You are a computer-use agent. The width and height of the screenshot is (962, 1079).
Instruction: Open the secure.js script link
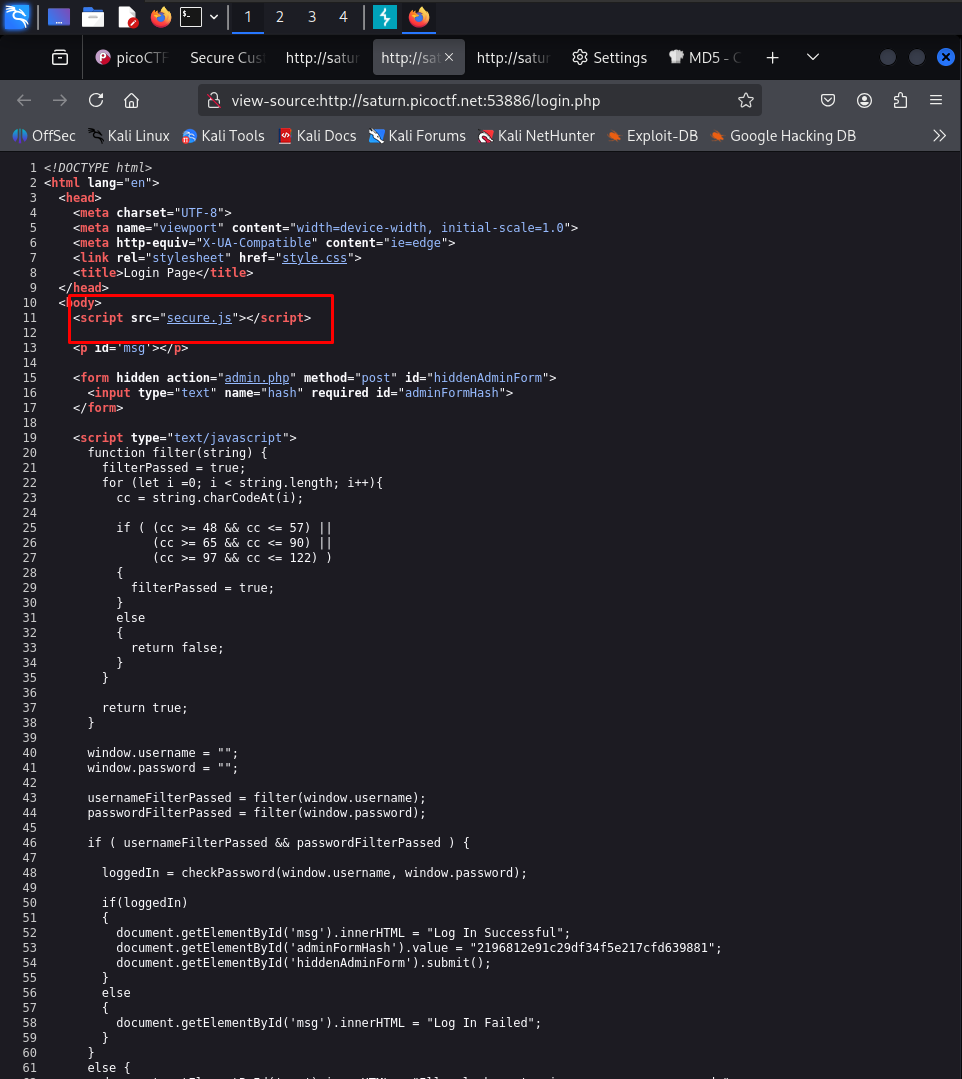(x=199, y=317)
